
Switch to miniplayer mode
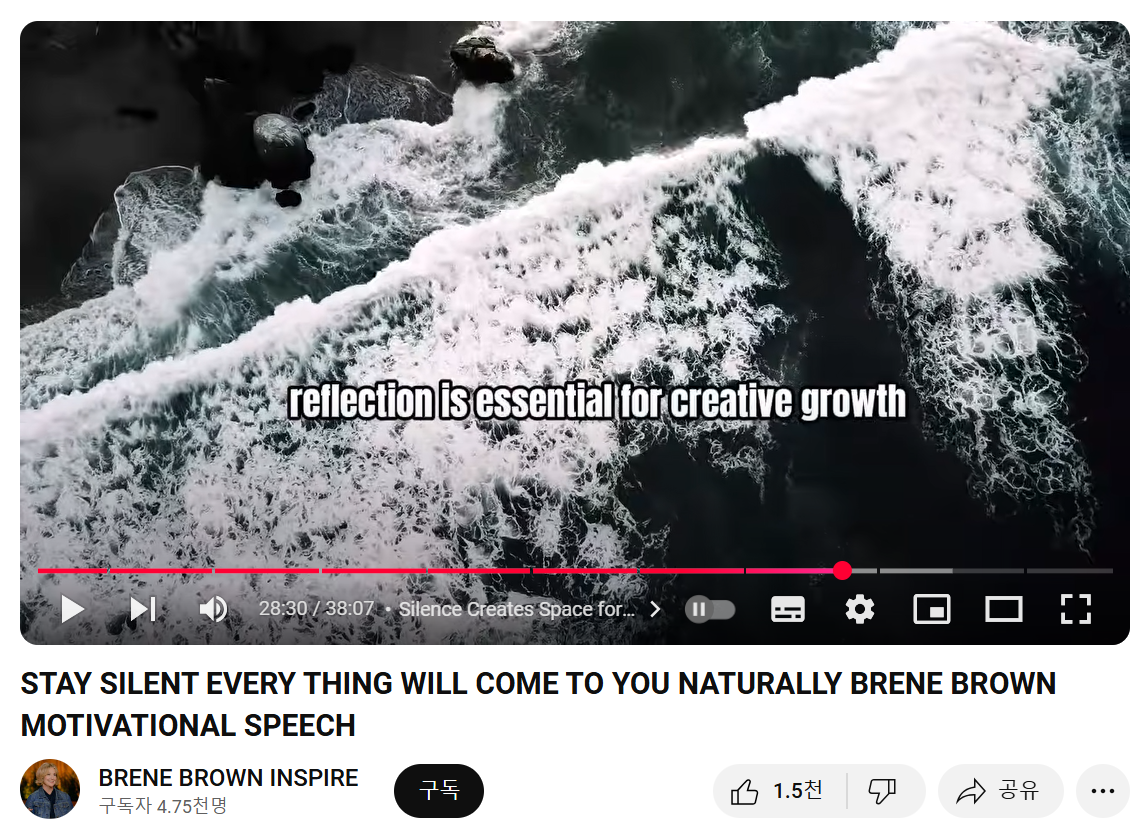(932, 609)
